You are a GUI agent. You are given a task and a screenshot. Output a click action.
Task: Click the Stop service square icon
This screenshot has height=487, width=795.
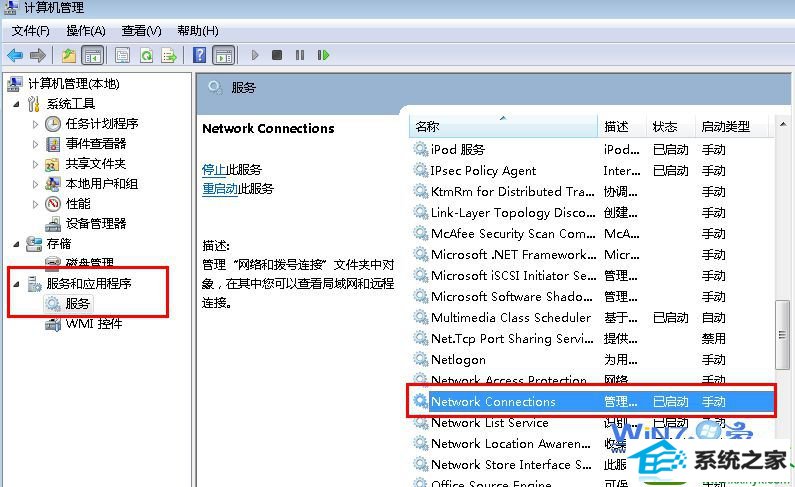click(x=277, y=55)
